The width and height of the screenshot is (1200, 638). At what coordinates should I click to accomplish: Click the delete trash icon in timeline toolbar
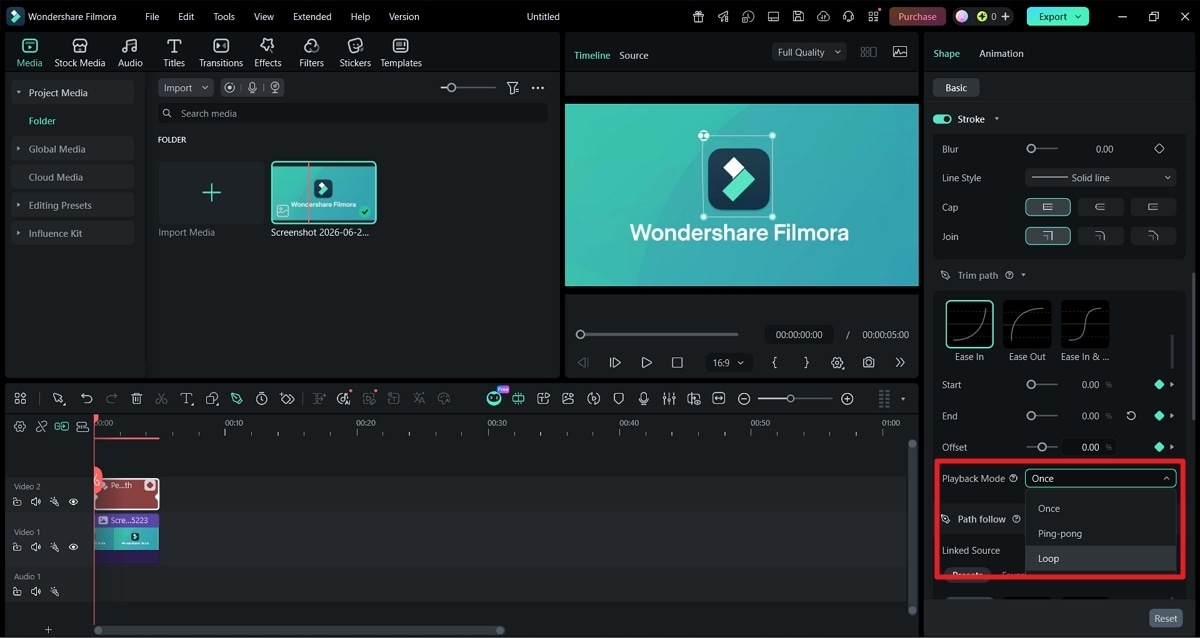click(137, 398)
